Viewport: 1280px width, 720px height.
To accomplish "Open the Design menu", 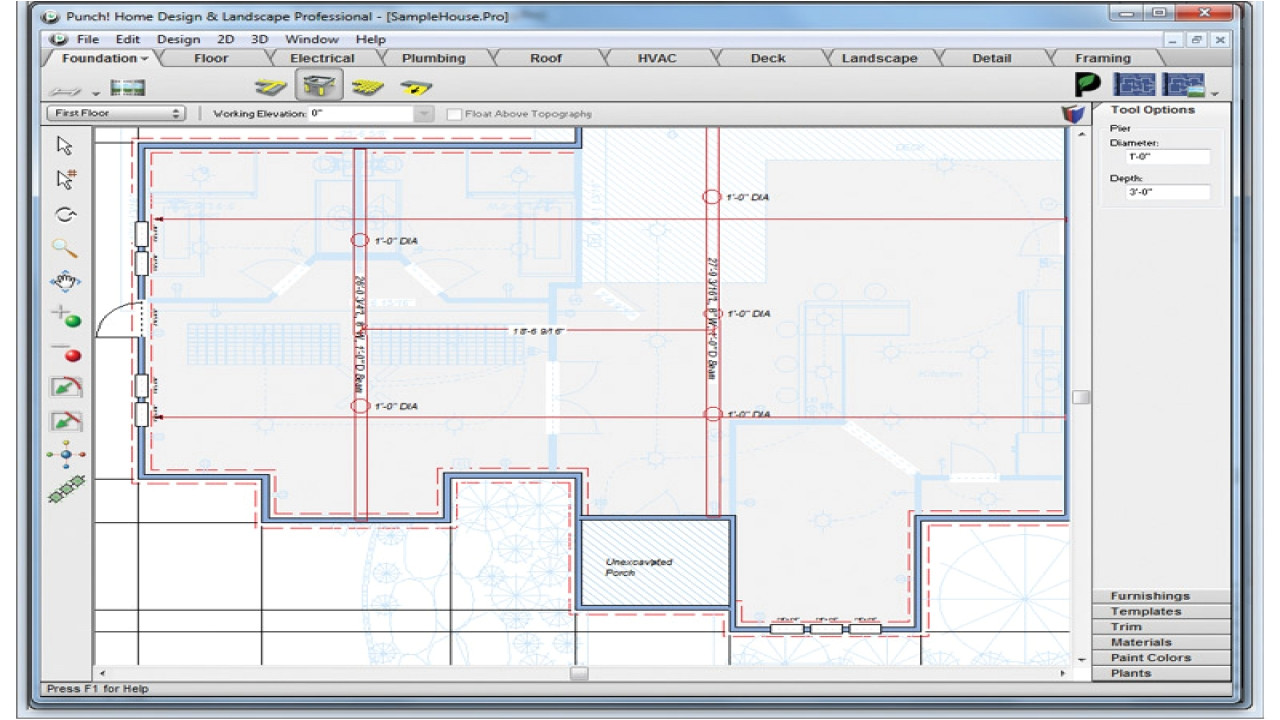I will 179,39.
